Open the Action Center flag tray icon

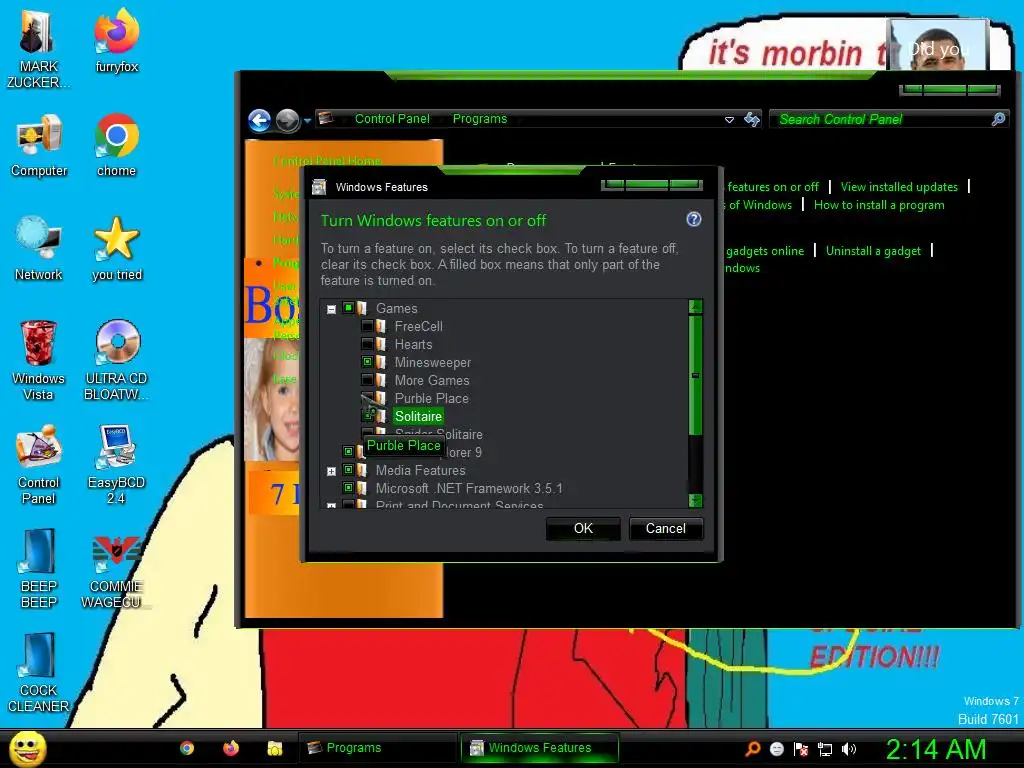(801, 749)
